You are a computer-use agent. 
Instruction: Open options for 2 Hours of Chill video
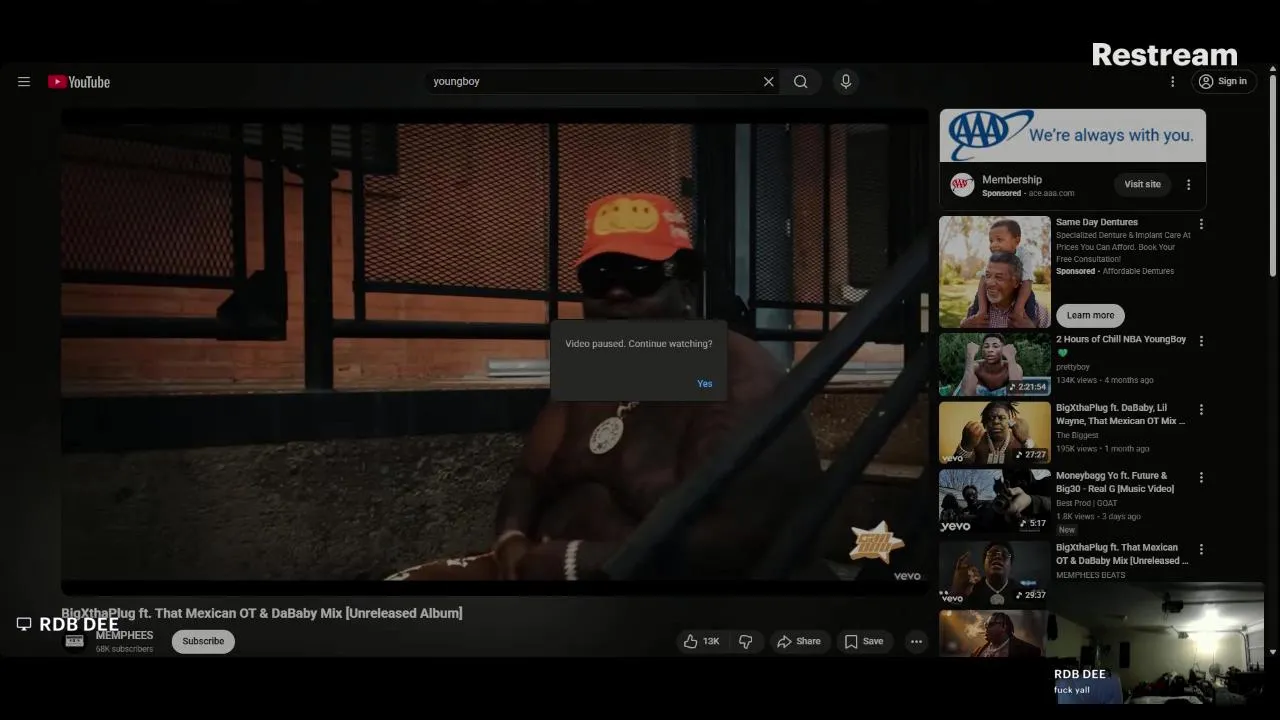(1201, 341)
